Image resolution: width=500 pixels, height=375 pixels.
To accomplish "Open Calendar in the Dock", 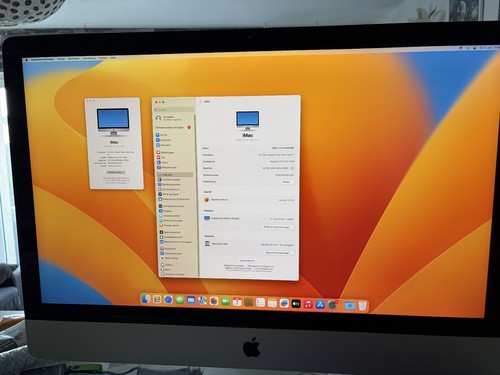I will pos(237,302).
